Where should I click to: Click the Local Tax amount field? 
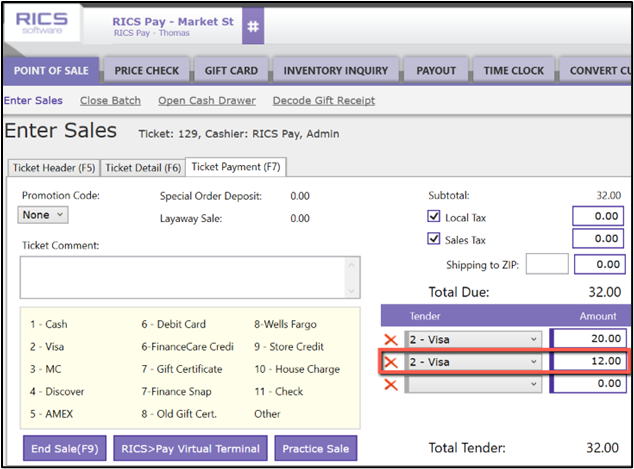click(x=598, y=216)
